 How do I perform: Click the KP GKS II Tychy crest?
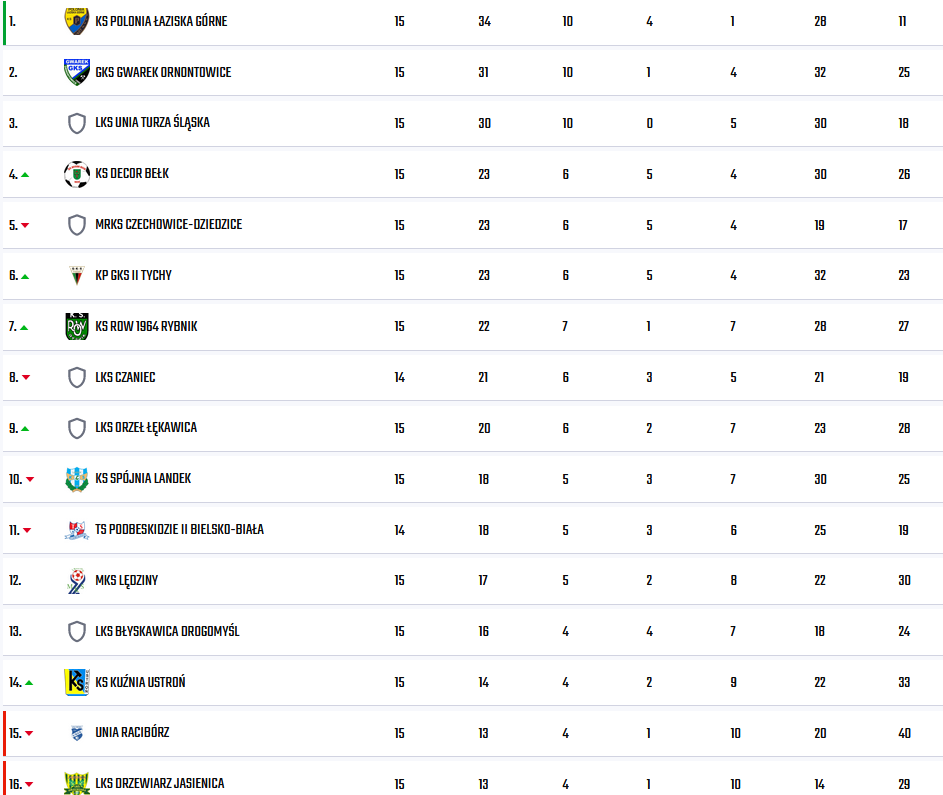(x=76, y=275)
